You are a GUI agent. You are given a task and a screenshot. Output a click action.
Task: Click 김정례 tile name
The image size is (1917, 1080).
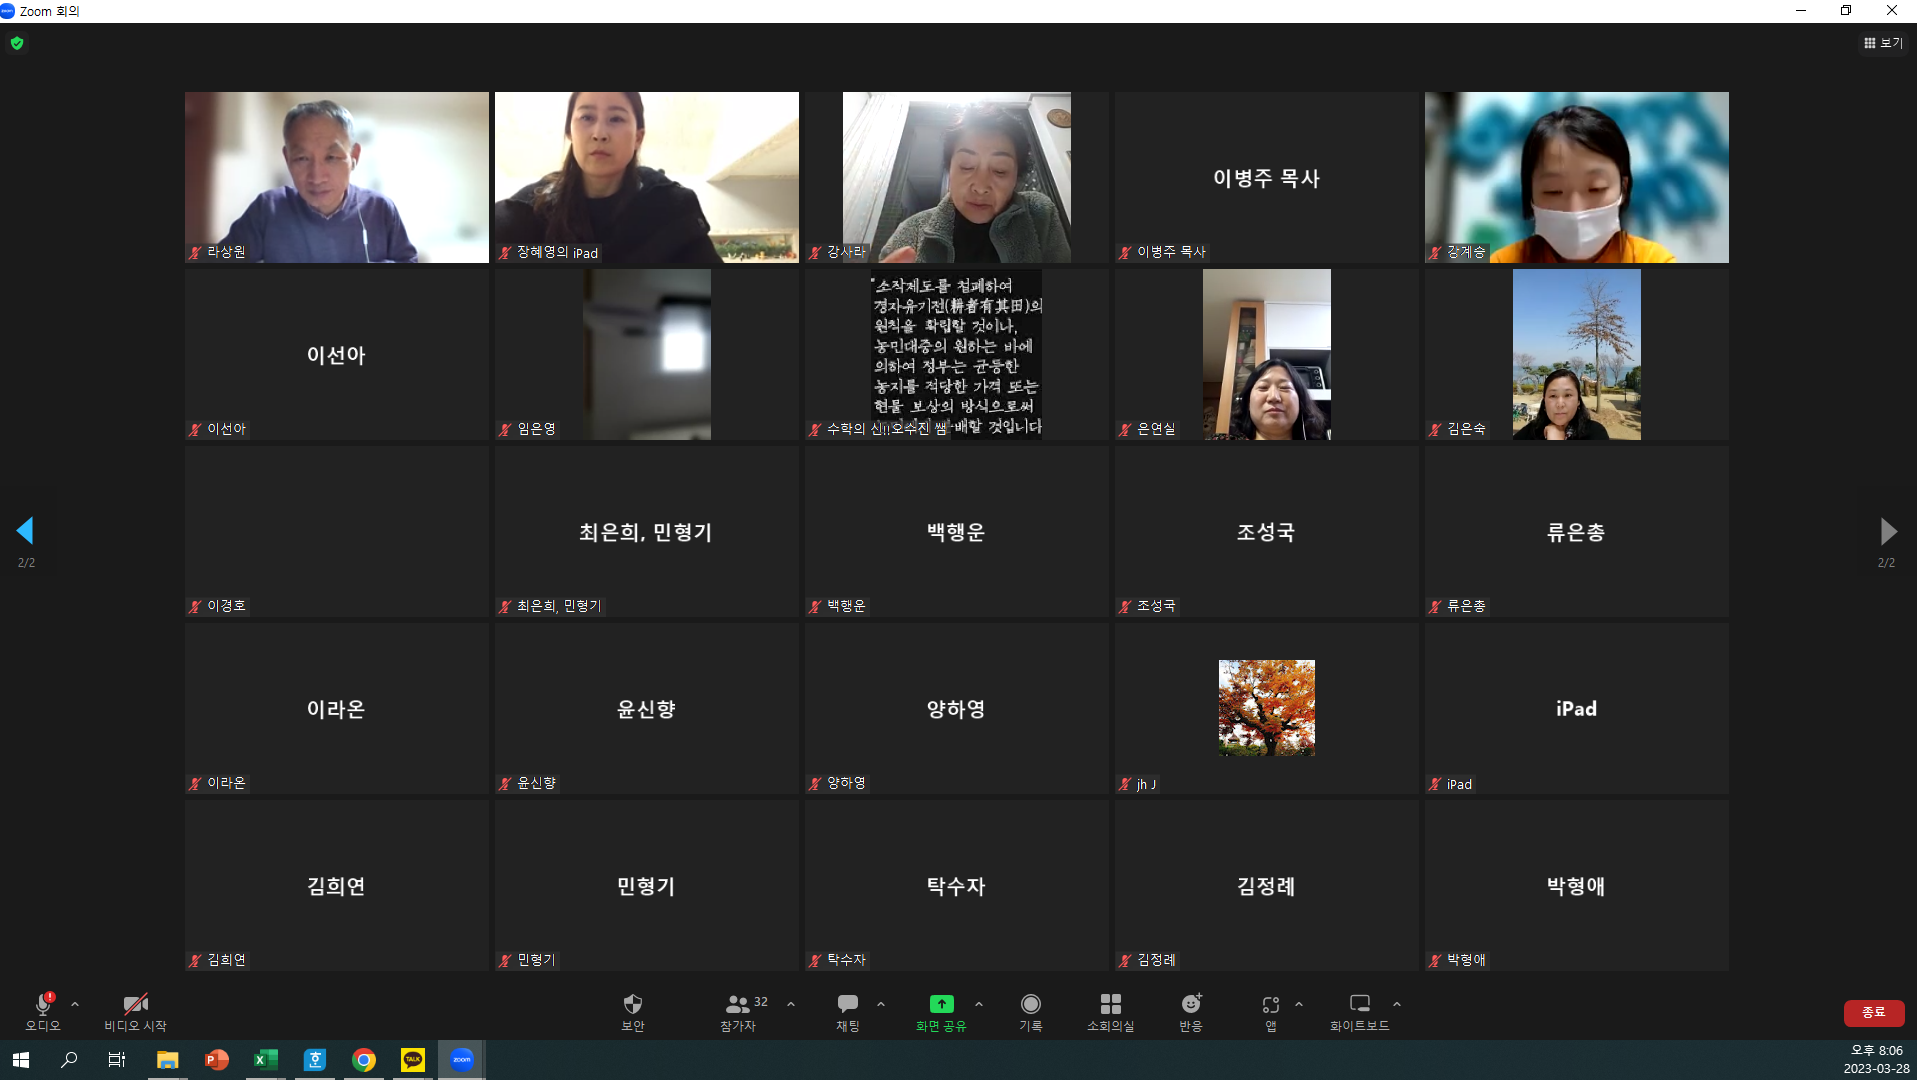[x=1266, y=886]
